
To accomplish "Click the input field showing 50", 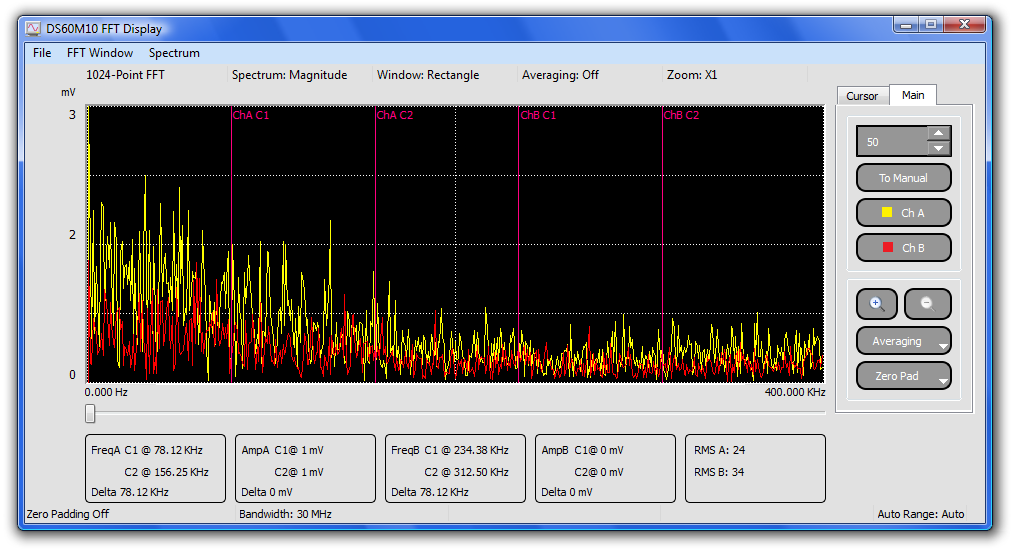I will point(891,142).
